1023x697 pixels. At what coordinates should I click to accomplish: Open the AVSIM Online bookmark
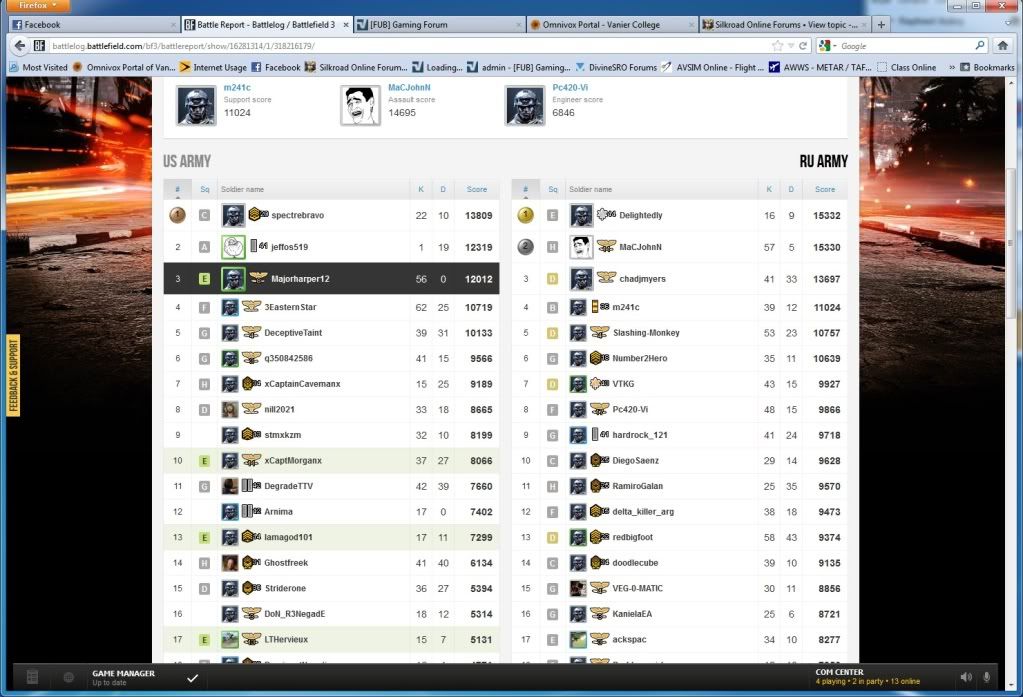tap(712, 67)
